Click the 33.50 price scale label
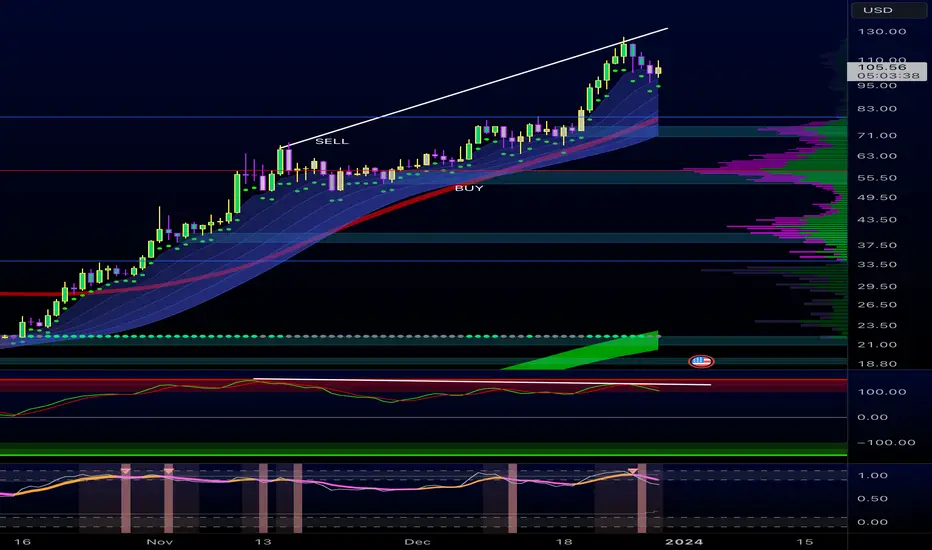932x550 pixels. [x=877, y=265]
